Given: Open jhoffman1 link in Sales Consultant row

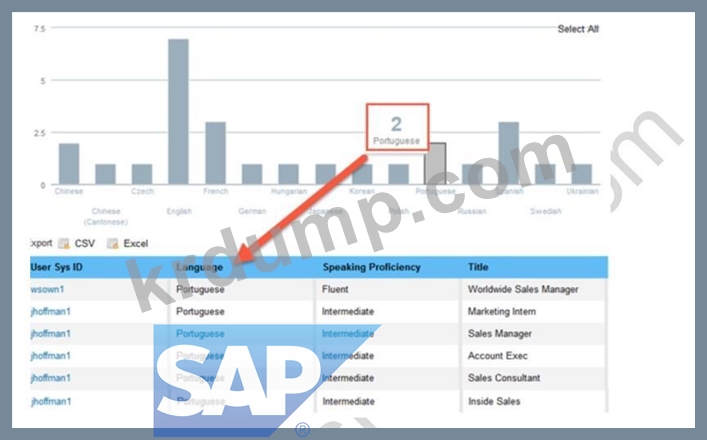Looking at the screenshot, I should (x=50, y=378).
